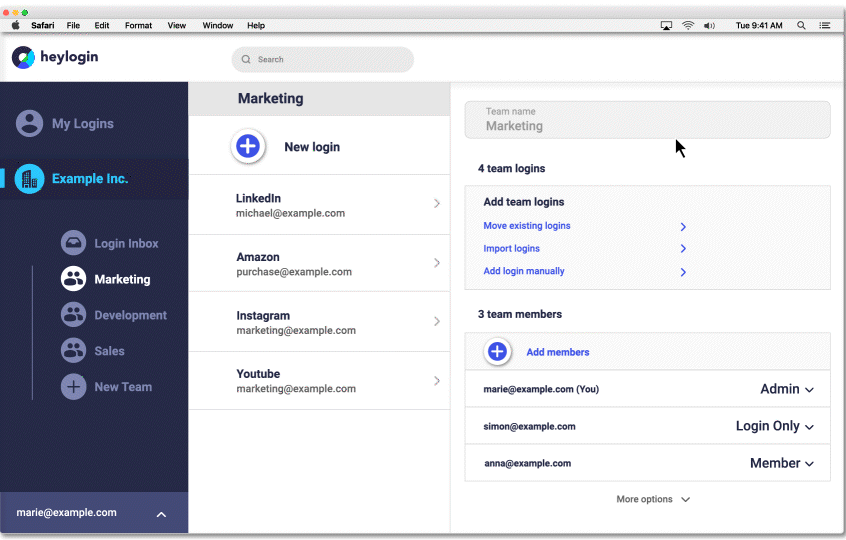
Task: Open the Window menu in menu bar
Action: click(x=217, y=25)
